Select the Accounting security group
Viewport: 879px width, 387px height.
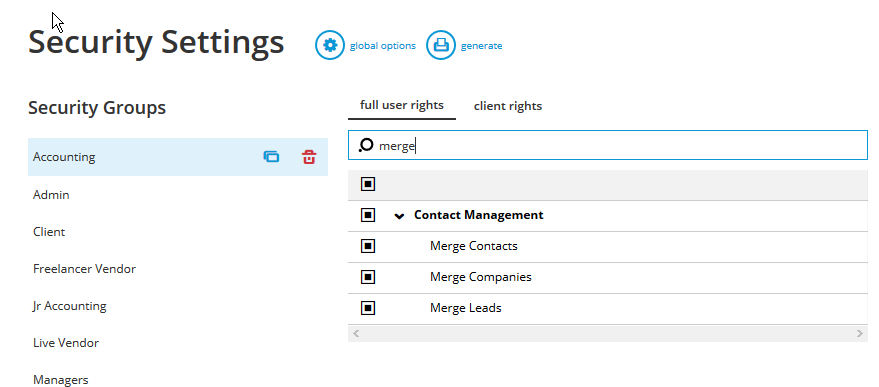[x=178, y=157]
